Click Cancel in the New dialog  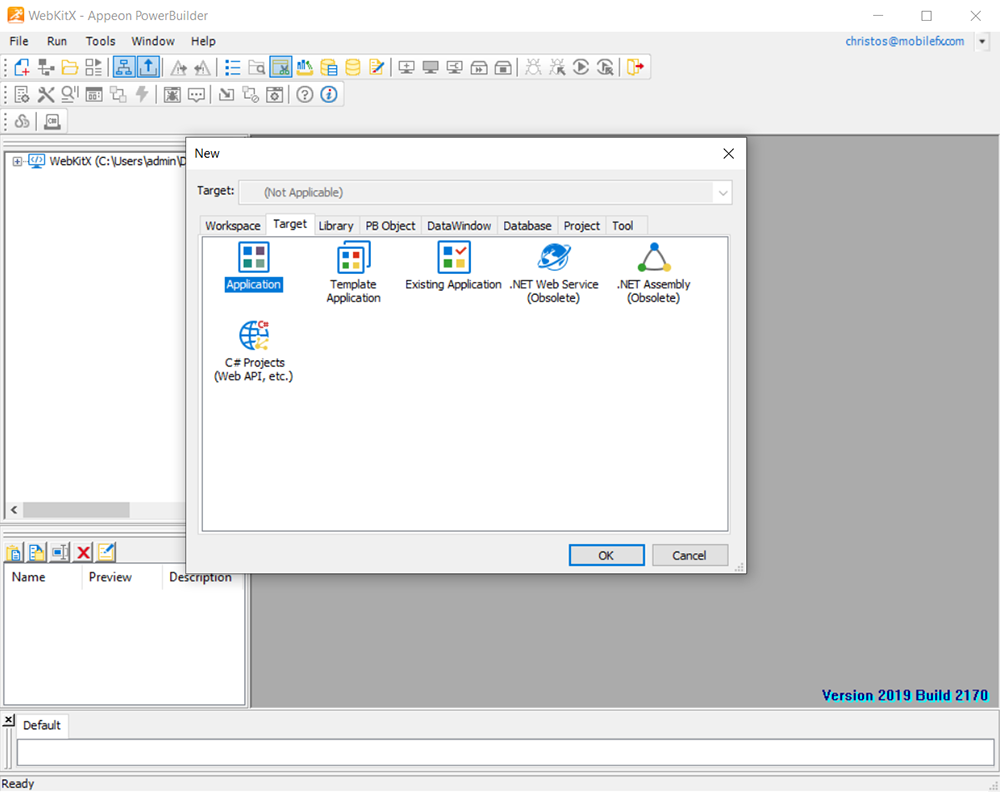click(x=689, y=555)
